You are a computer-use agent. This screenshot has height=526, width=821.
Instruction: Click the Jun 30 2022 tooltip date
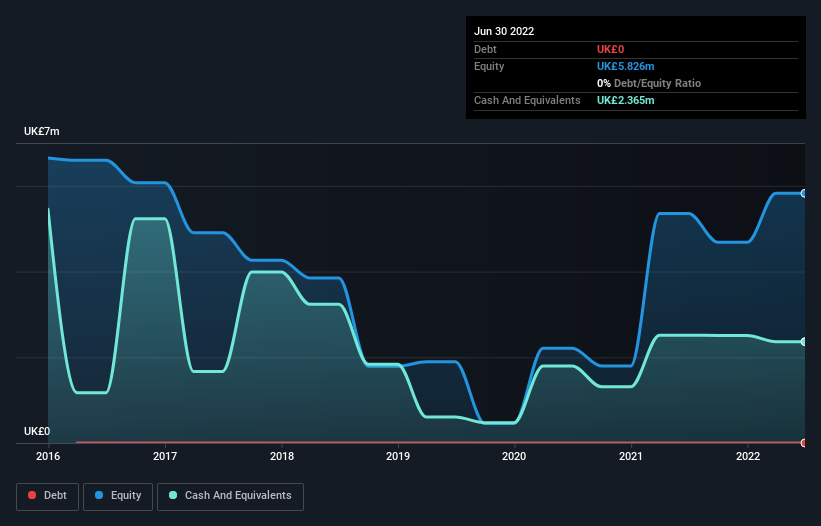tap(504, 31)
